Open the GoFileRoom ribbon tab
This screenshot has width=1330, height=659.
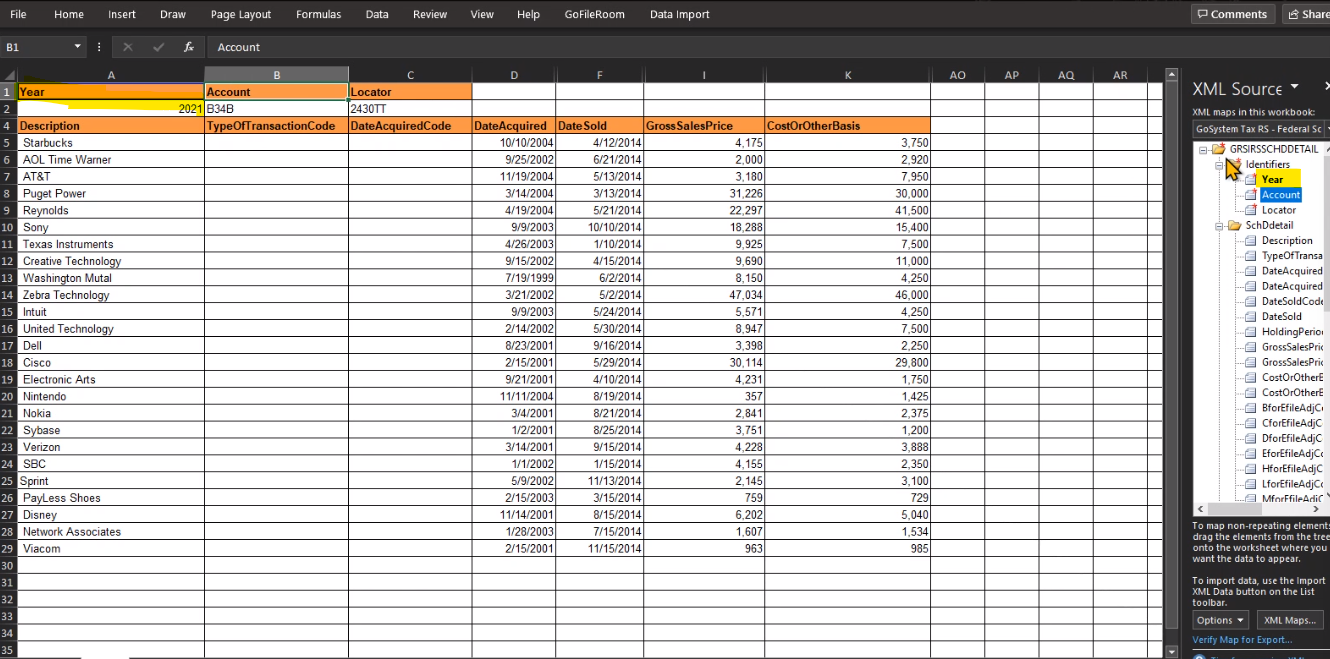click(594, 14)
